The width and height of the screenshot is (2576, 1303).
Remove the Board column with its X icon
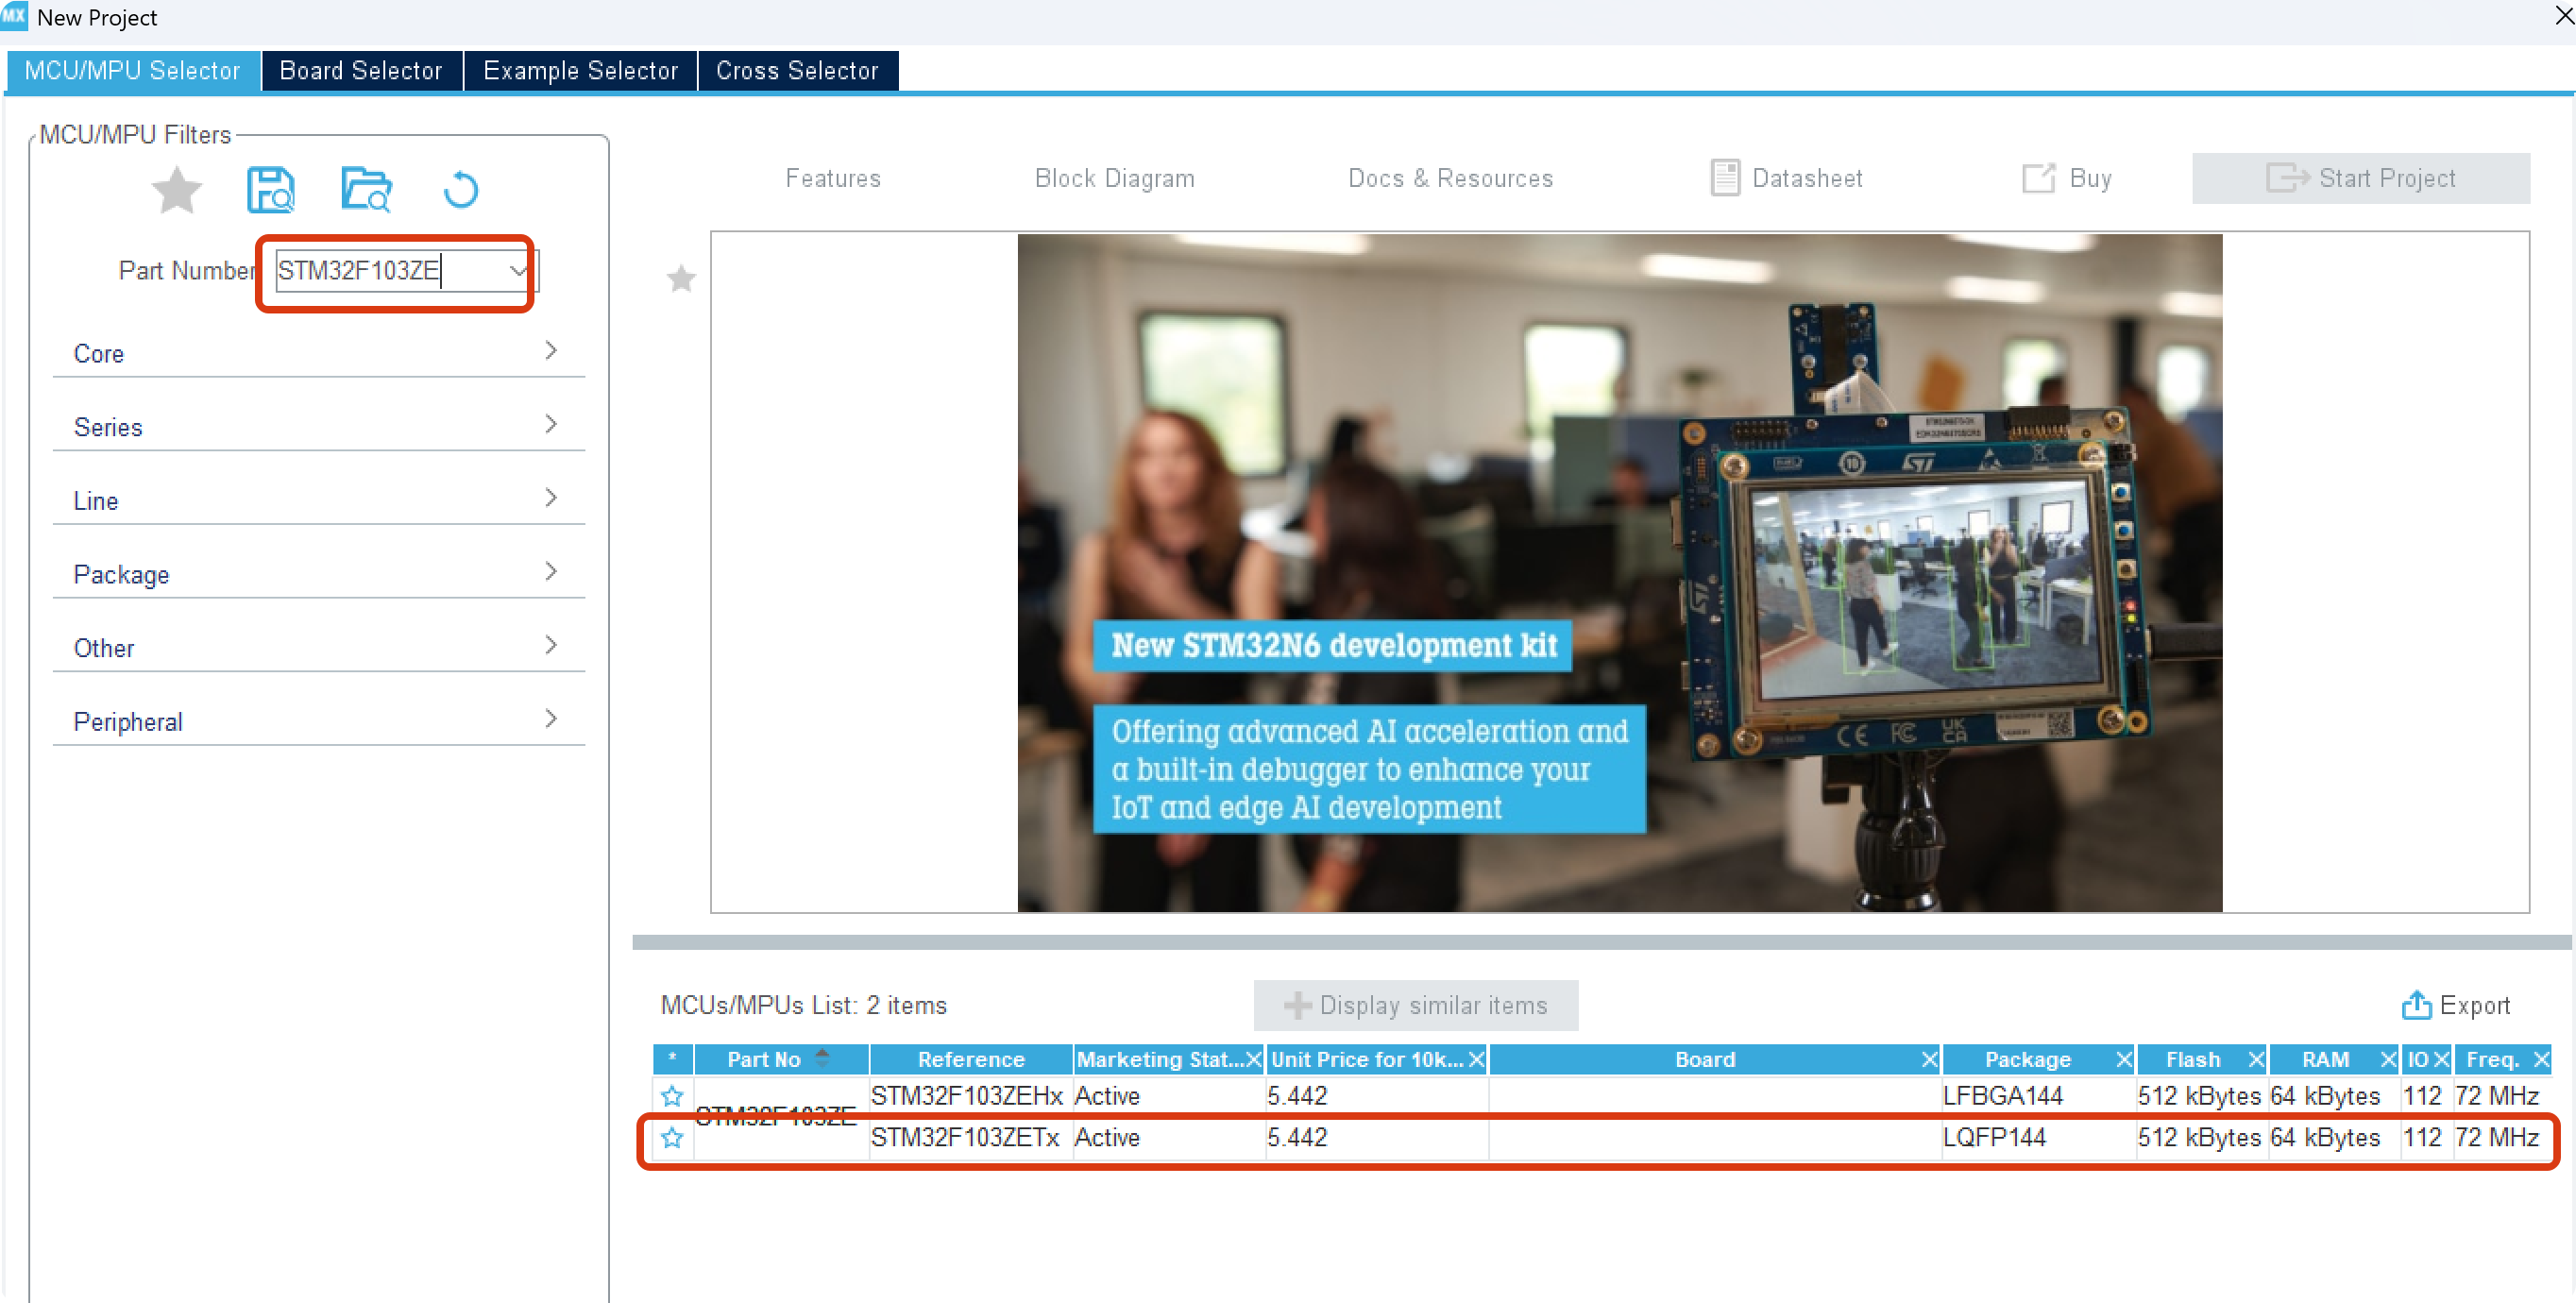click(x=1929, y=1059)
